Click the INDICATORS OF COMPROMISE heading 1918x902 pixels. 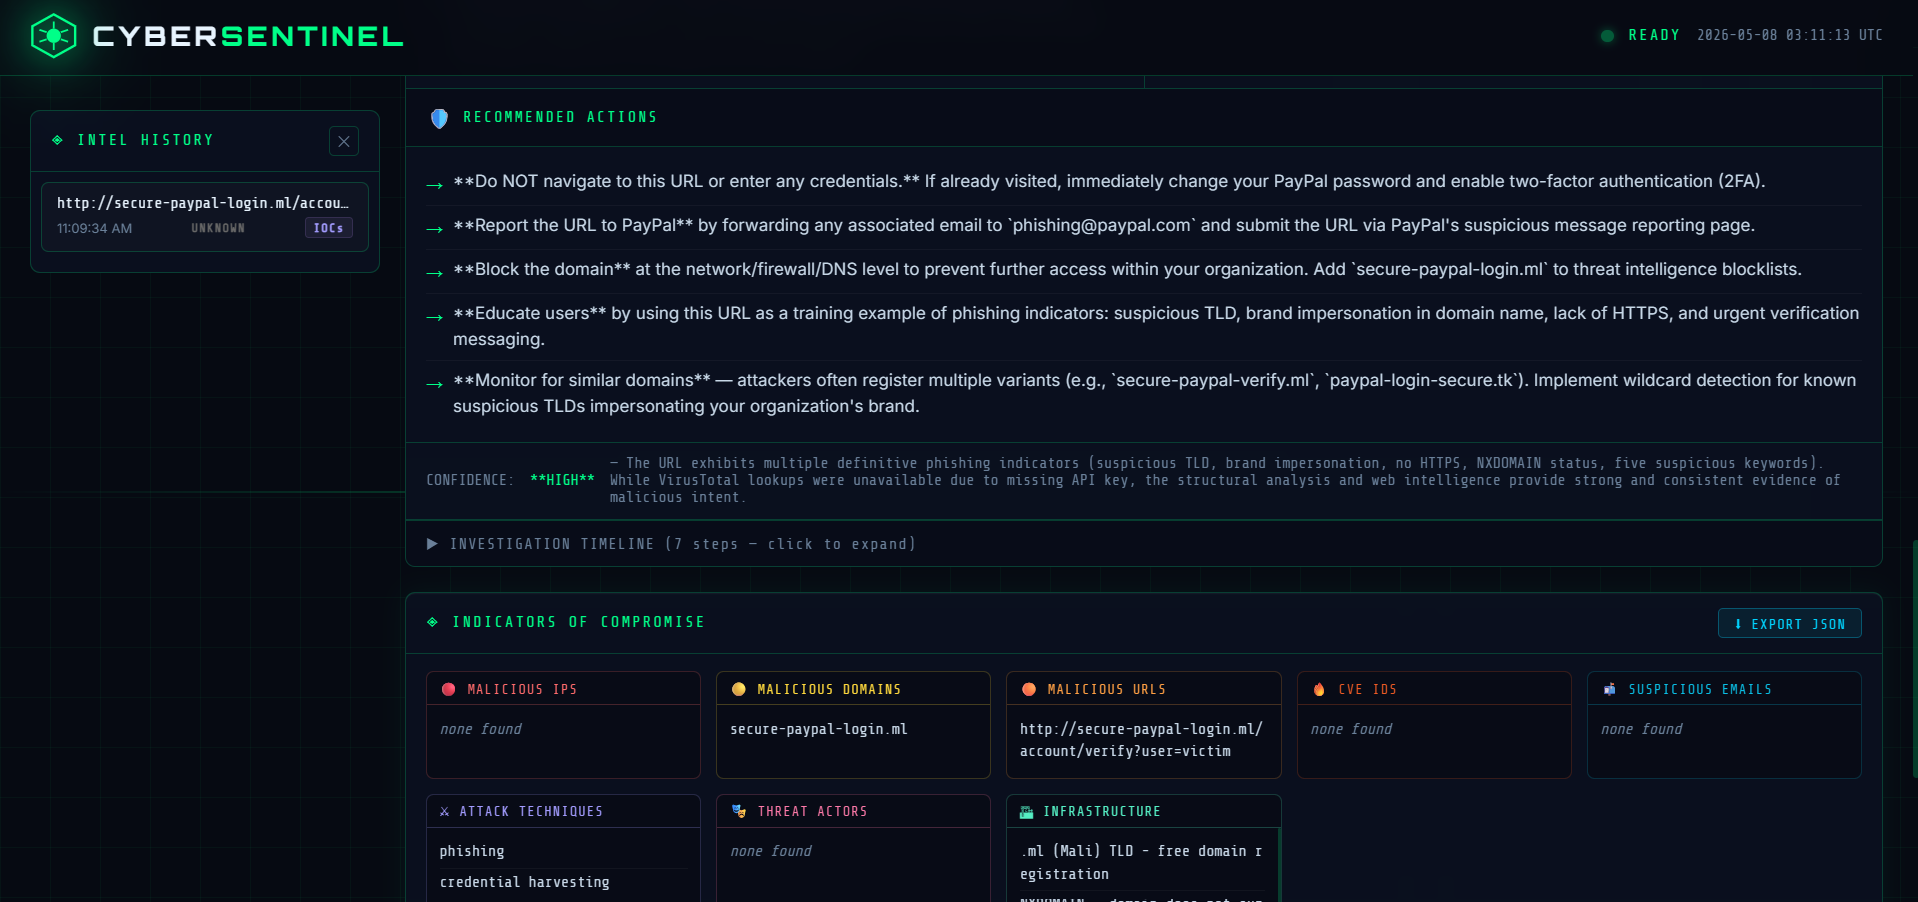578,622
